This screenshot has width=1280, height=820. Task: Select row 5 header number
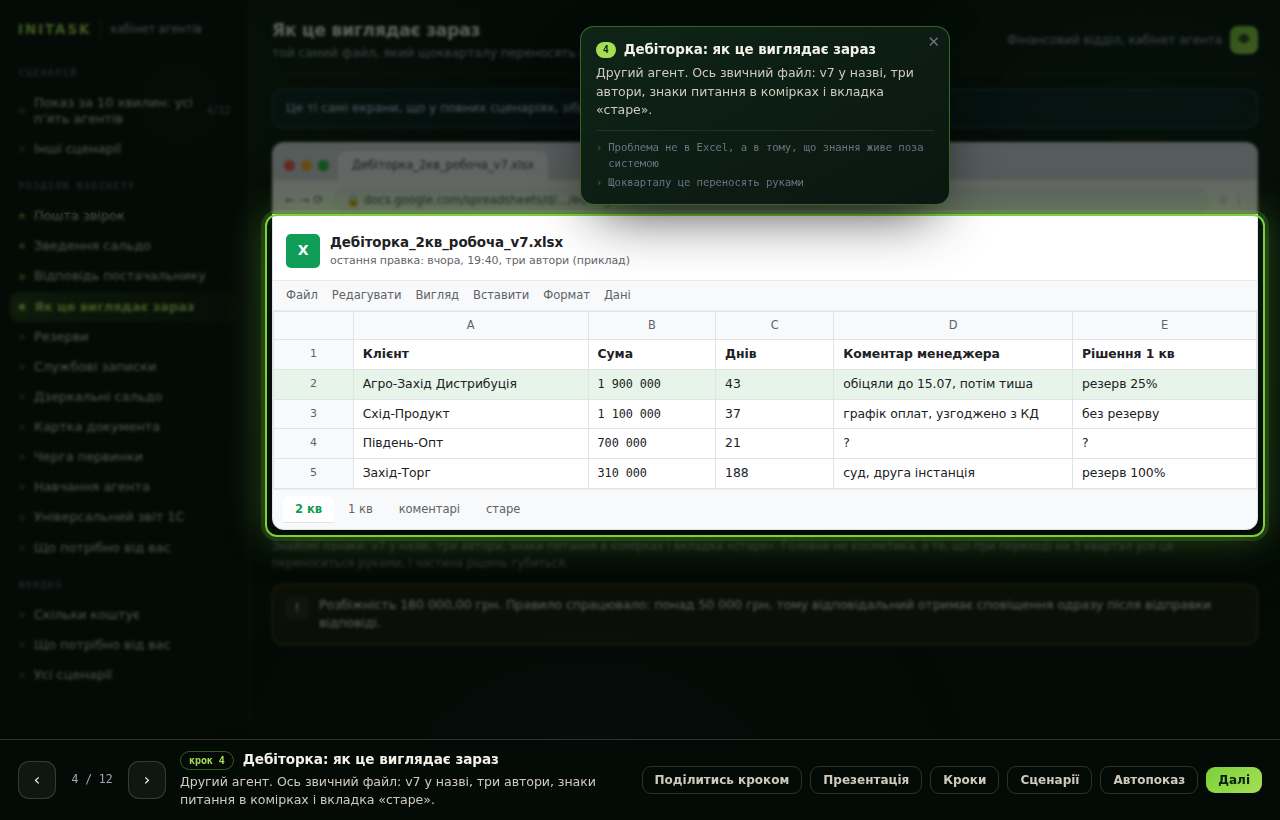pos(313,473)
